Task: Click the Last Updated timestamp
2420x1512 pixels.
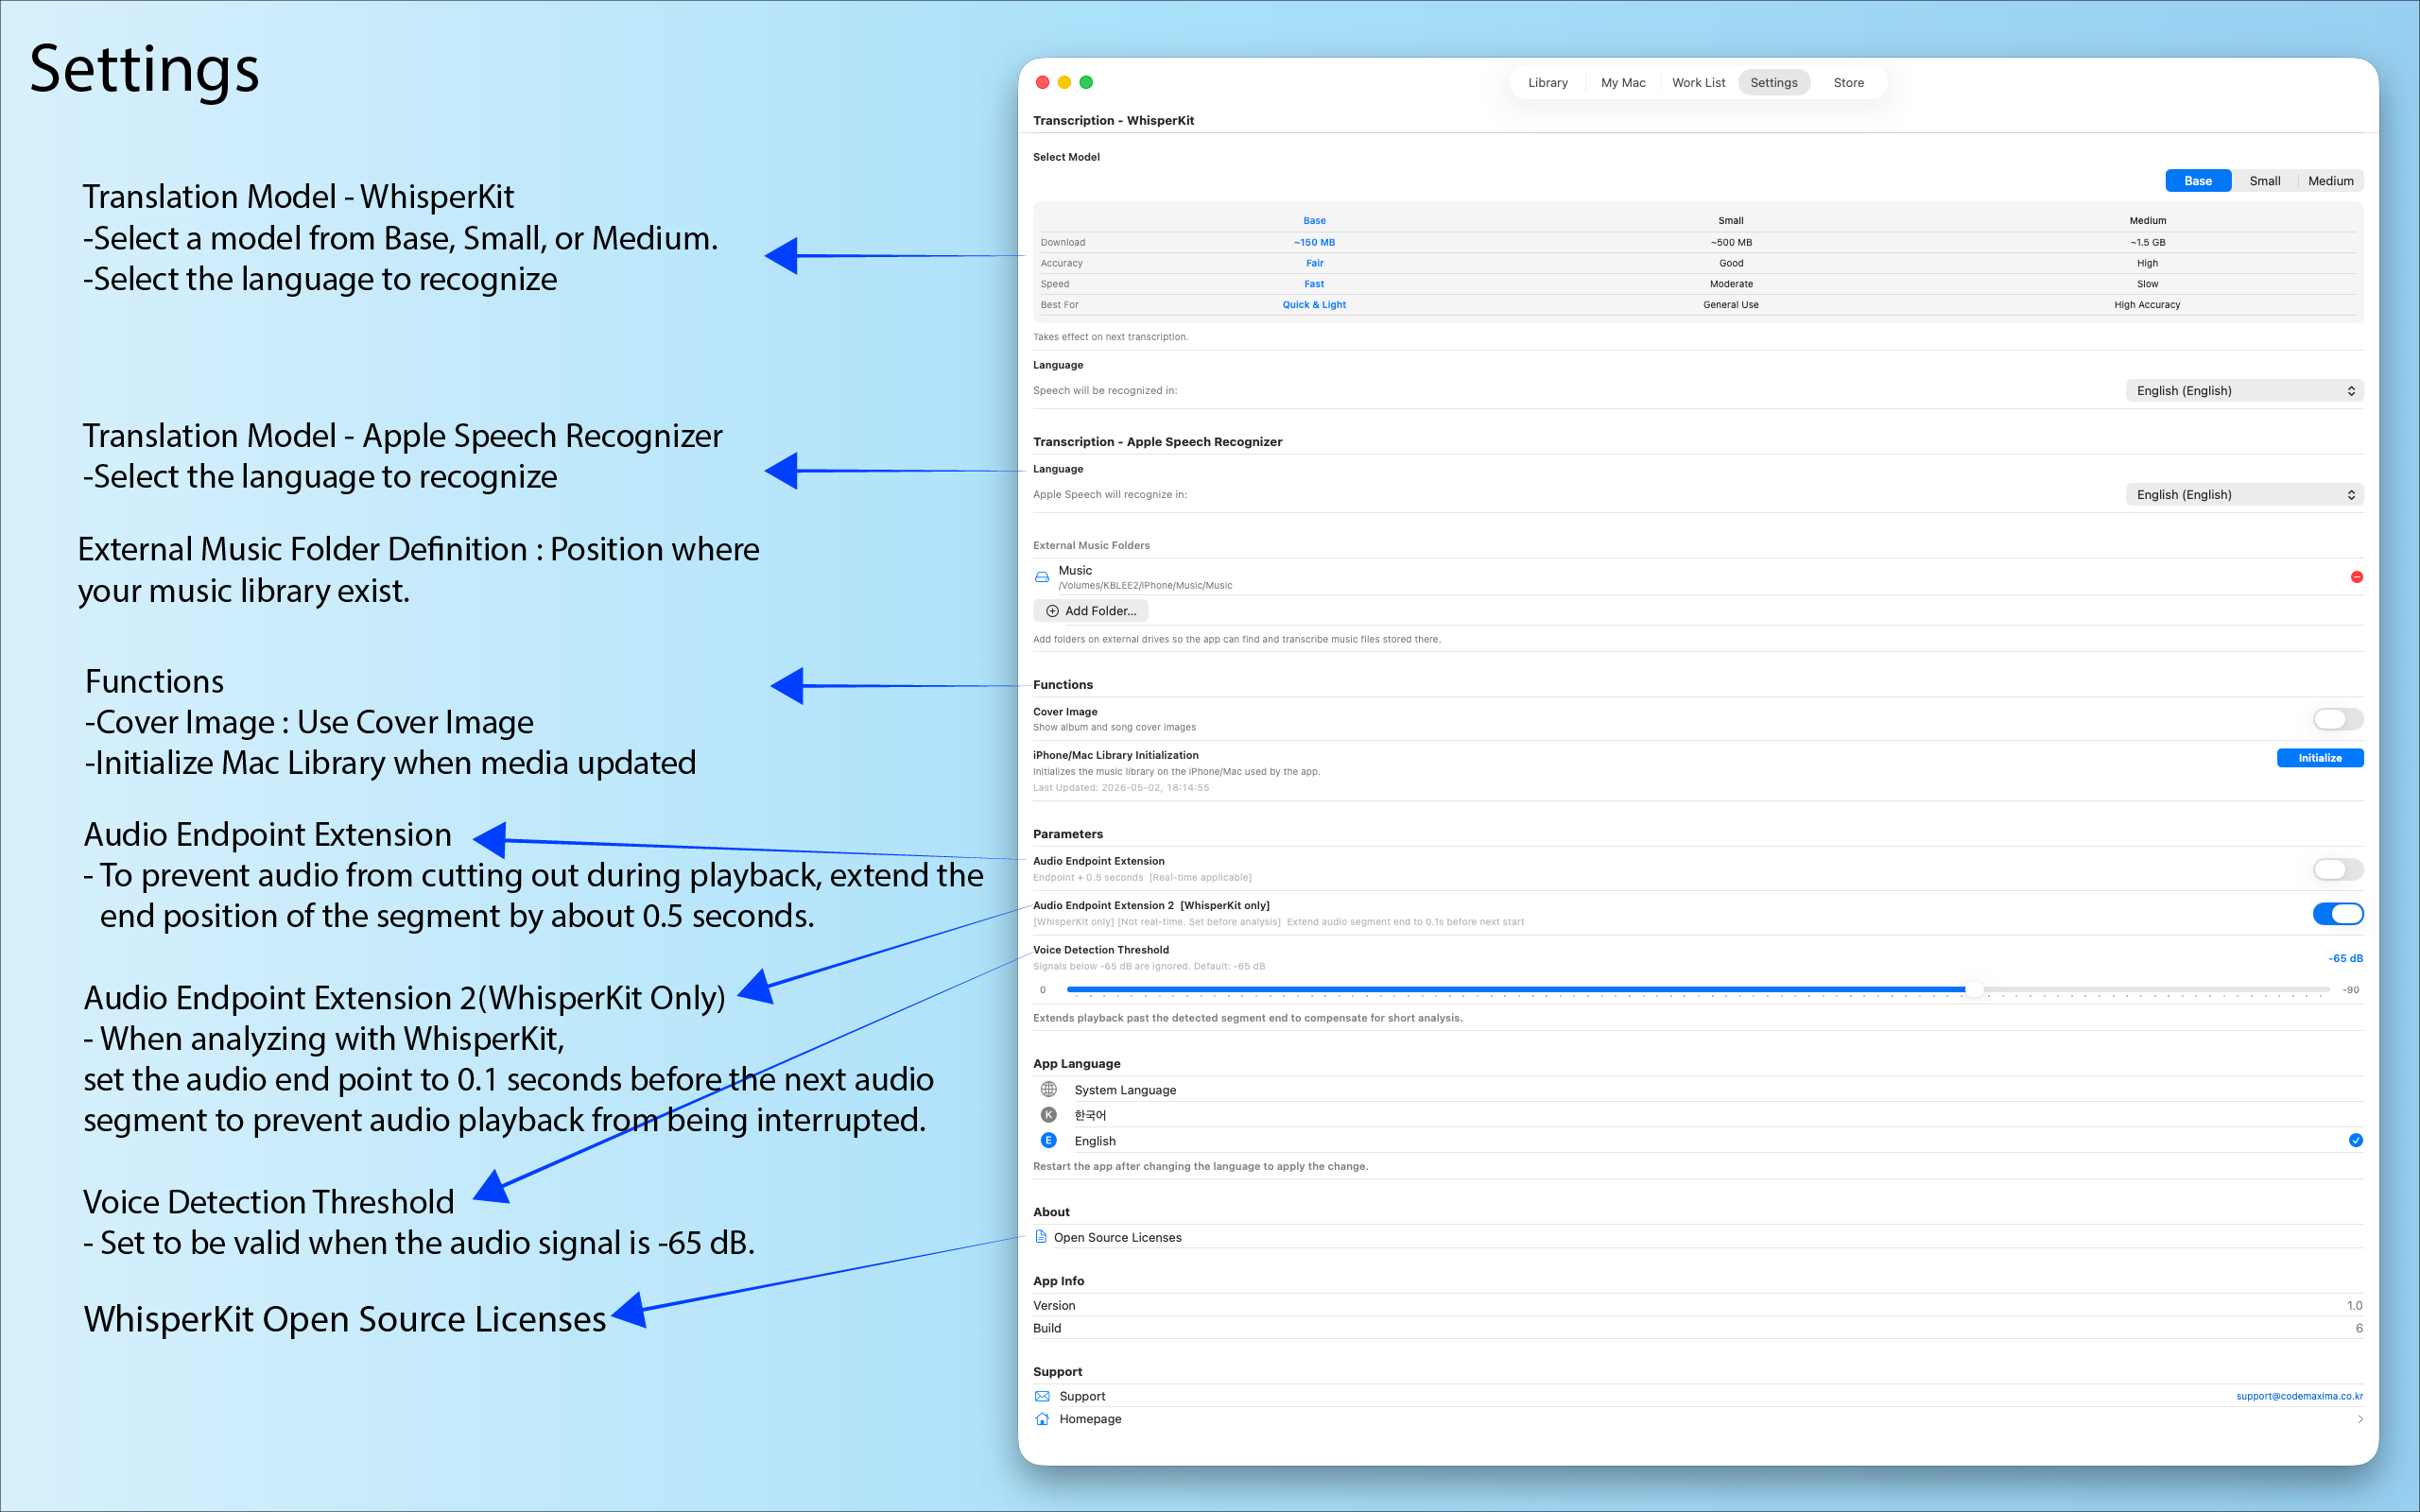Action: 1121,788
